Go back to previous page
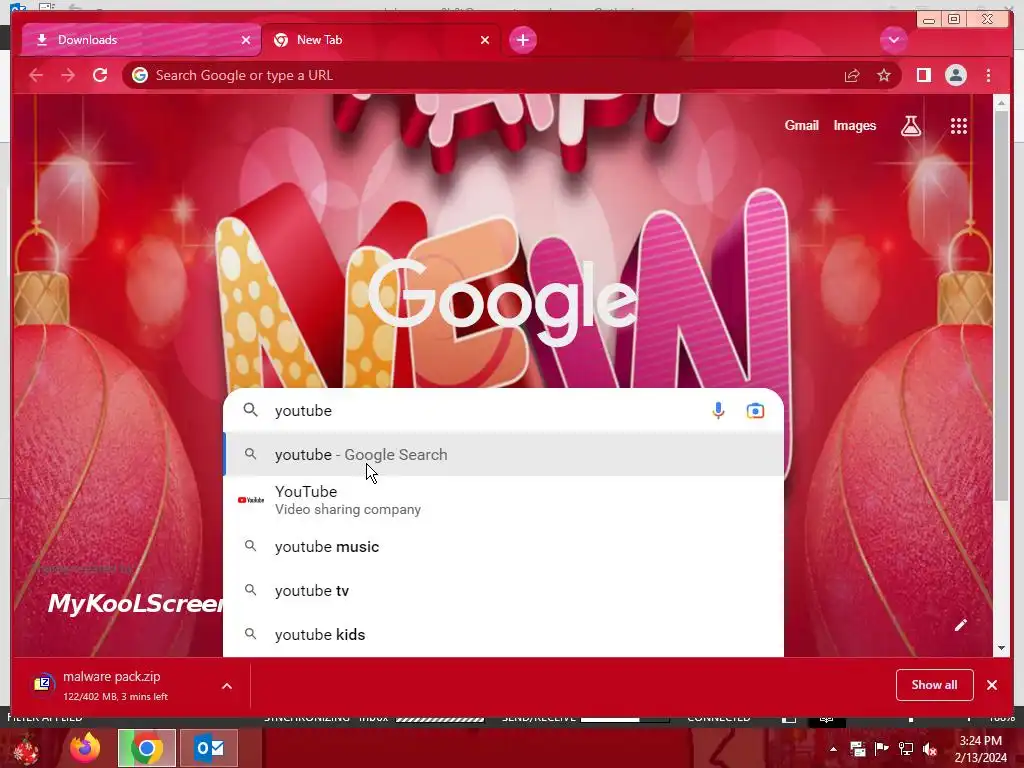This screenshot has height=768, width=1024. click(x=36, y=75)
